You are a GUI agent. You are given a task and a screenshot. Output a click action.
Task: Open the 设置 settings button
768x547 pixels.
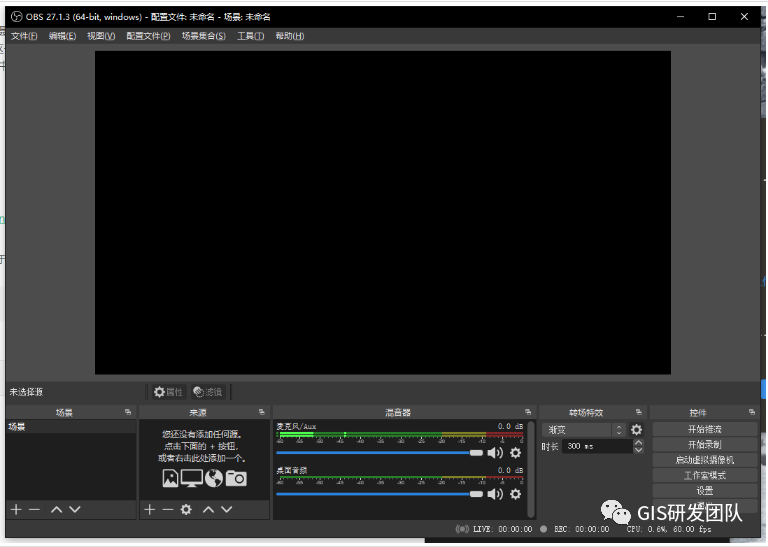pos(705,490)
